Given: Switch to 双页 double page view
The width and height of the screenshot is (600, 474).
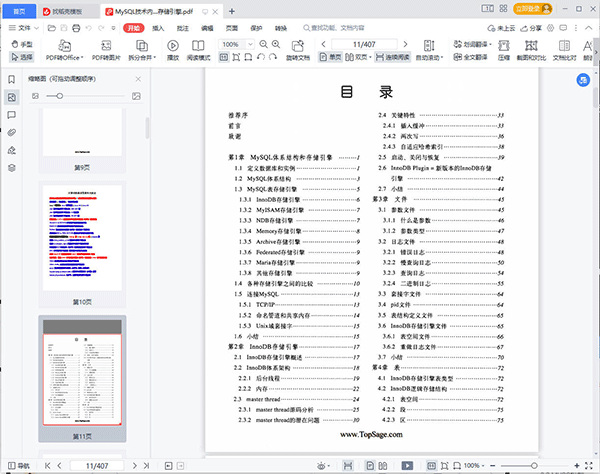Looking at the screenshot, I should click(x=360, y=58).
